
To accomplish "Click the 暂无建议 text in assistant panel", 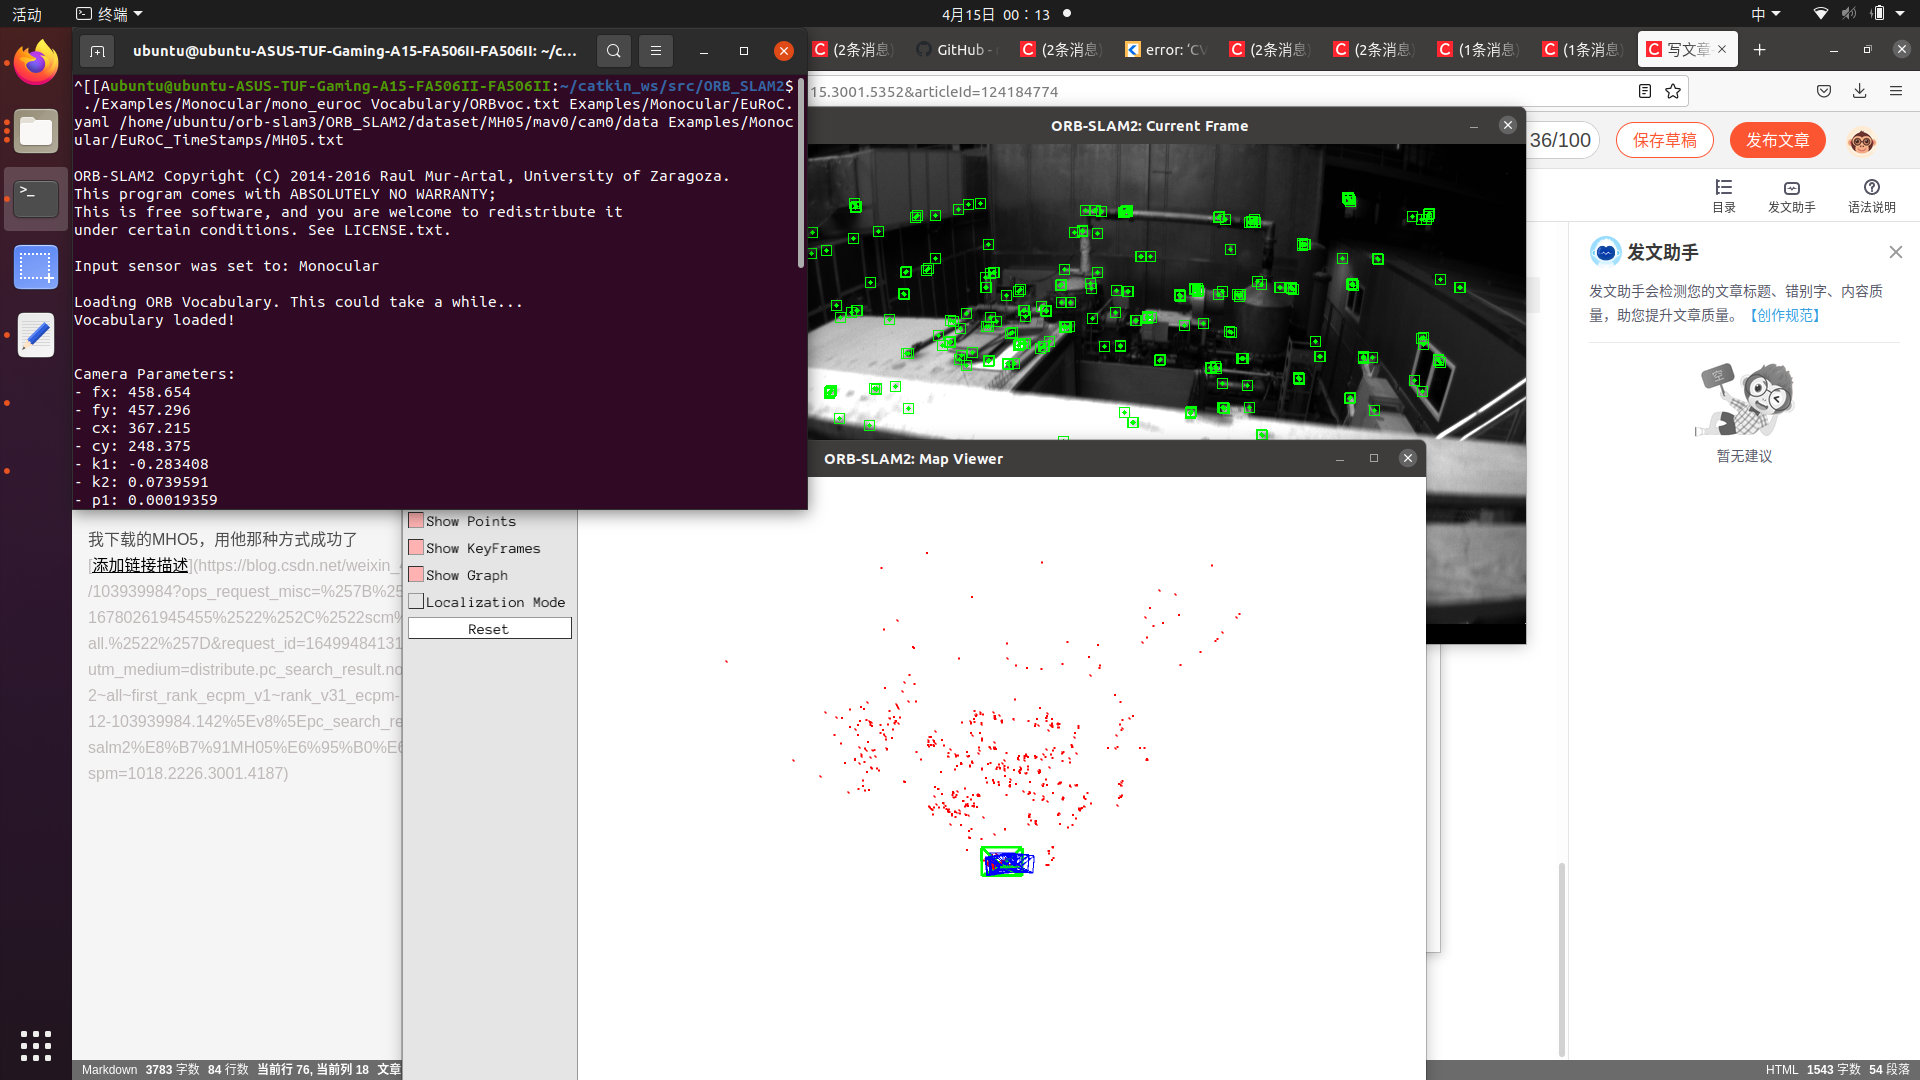I will [x=1744, y=456].
